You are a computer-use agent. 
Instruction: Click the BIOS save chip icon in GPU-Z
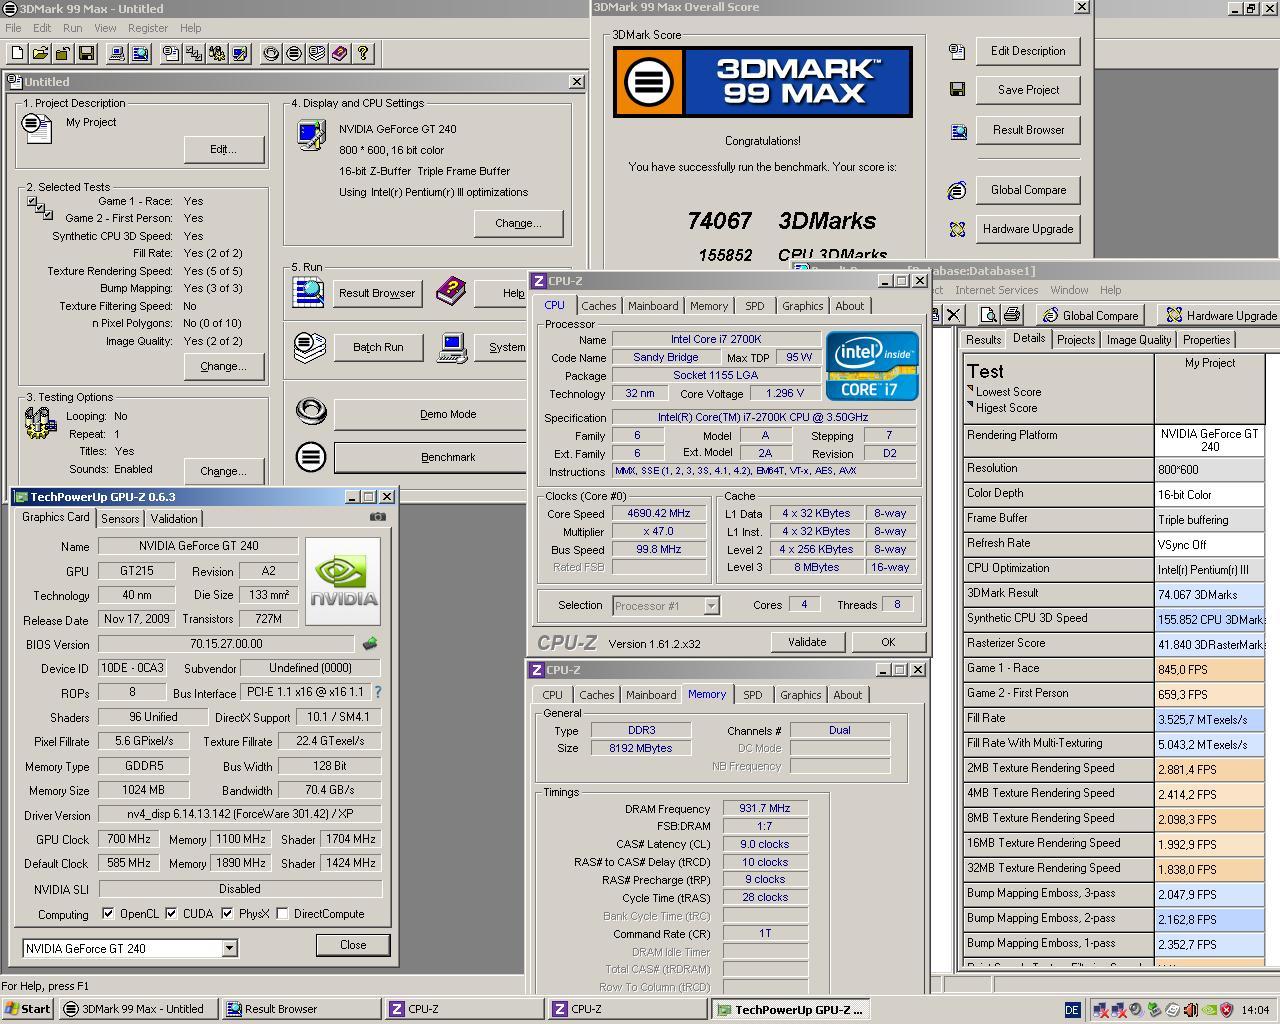click(370, 644)
